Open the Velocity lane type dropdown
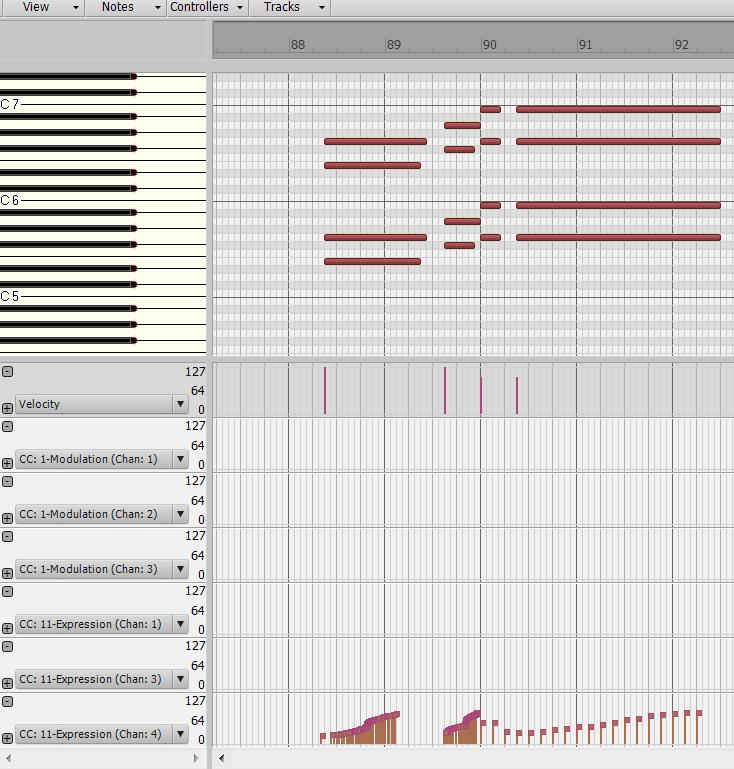734x769 pixels. point(180,404)
